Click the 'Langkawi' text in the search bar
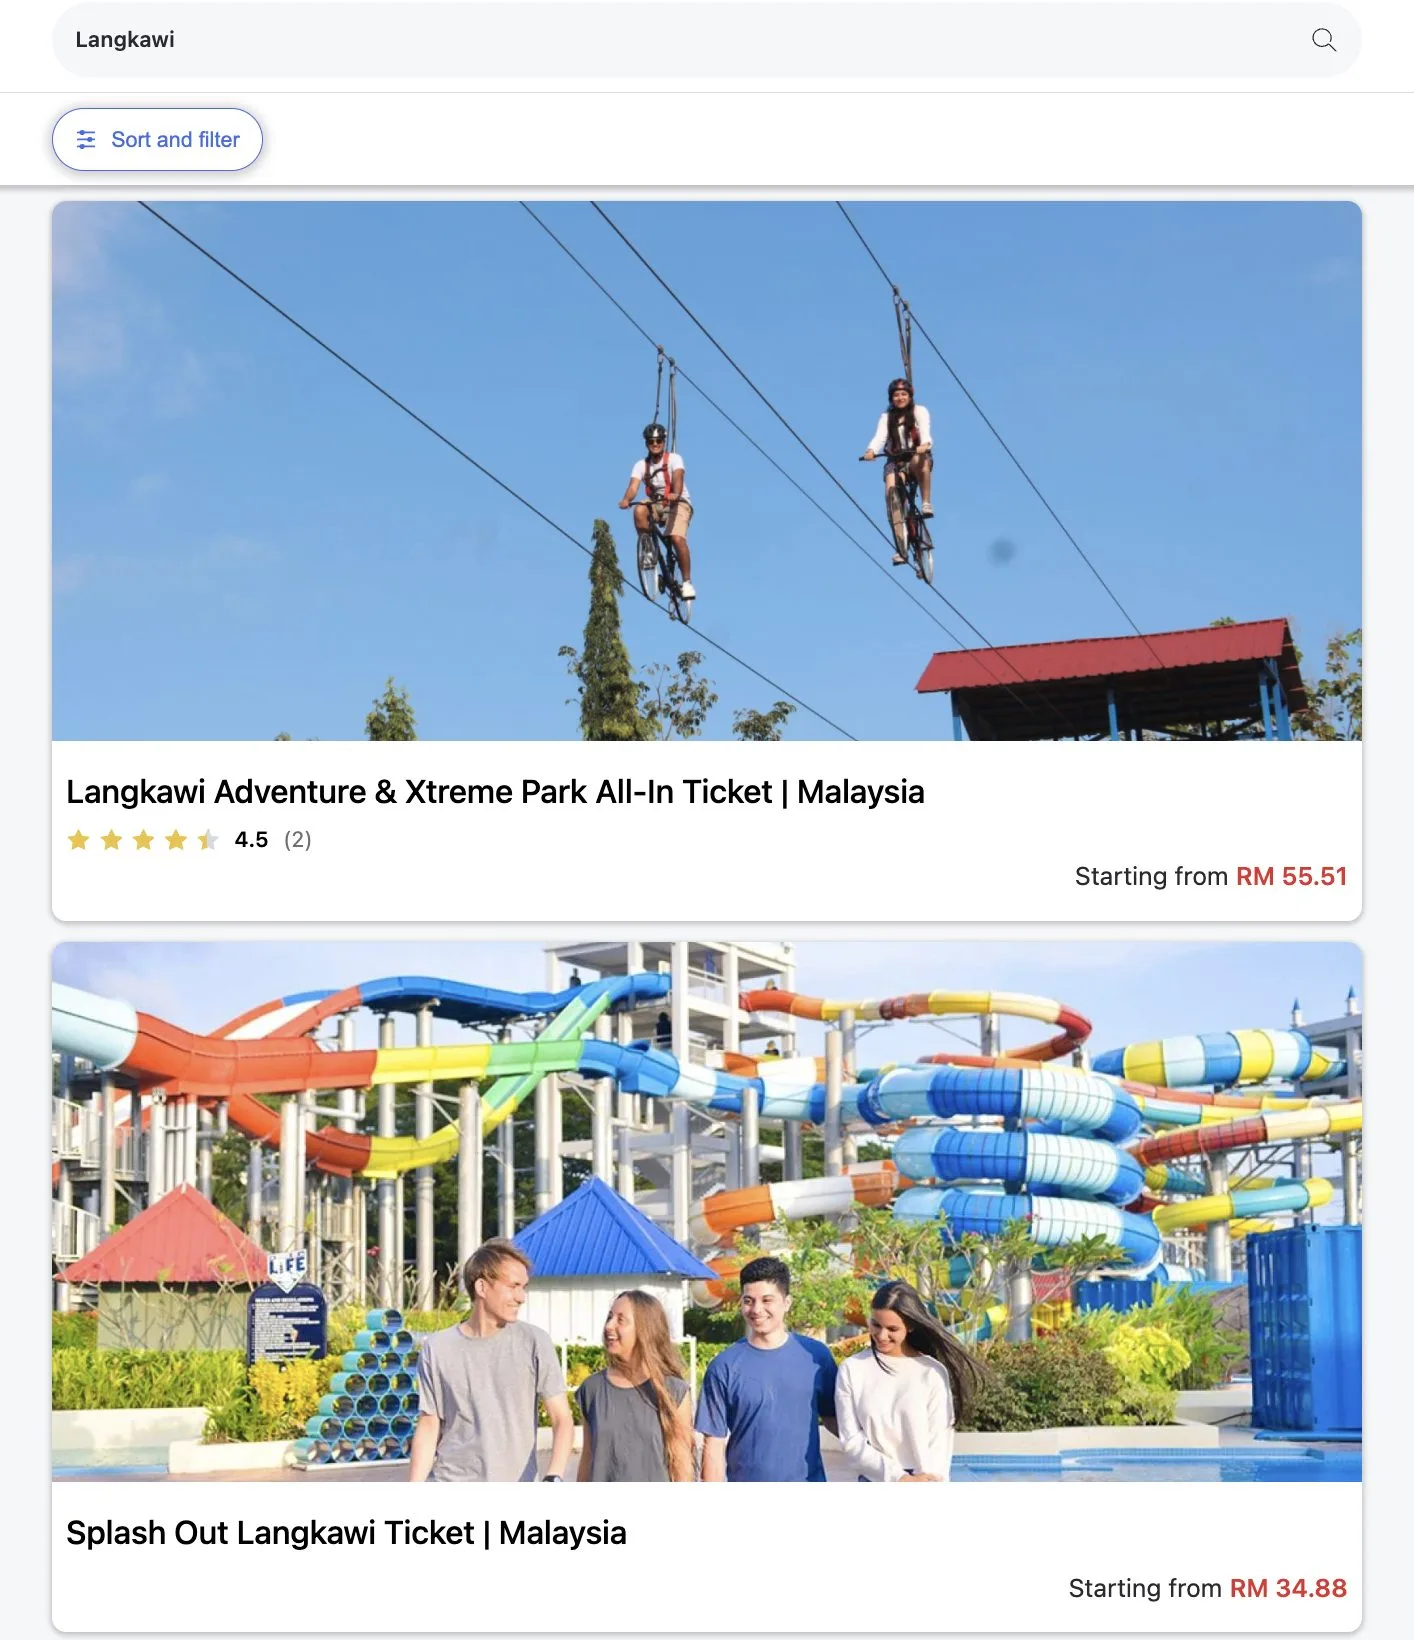This screenshot has width=1414, height=1640. pos(125,40)
